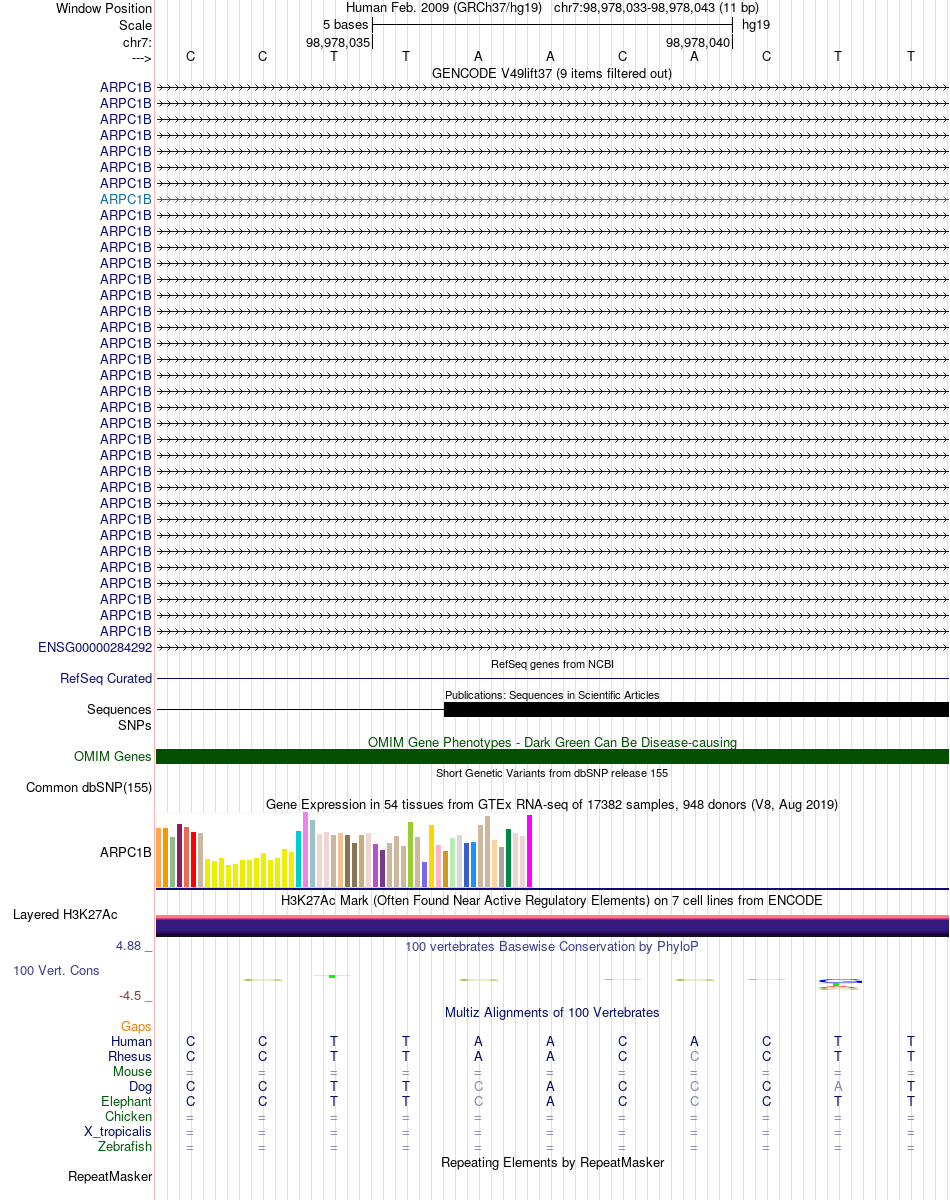Open the OMIM Genes track label
The image size is (950, 1200).
pos(113,756)
